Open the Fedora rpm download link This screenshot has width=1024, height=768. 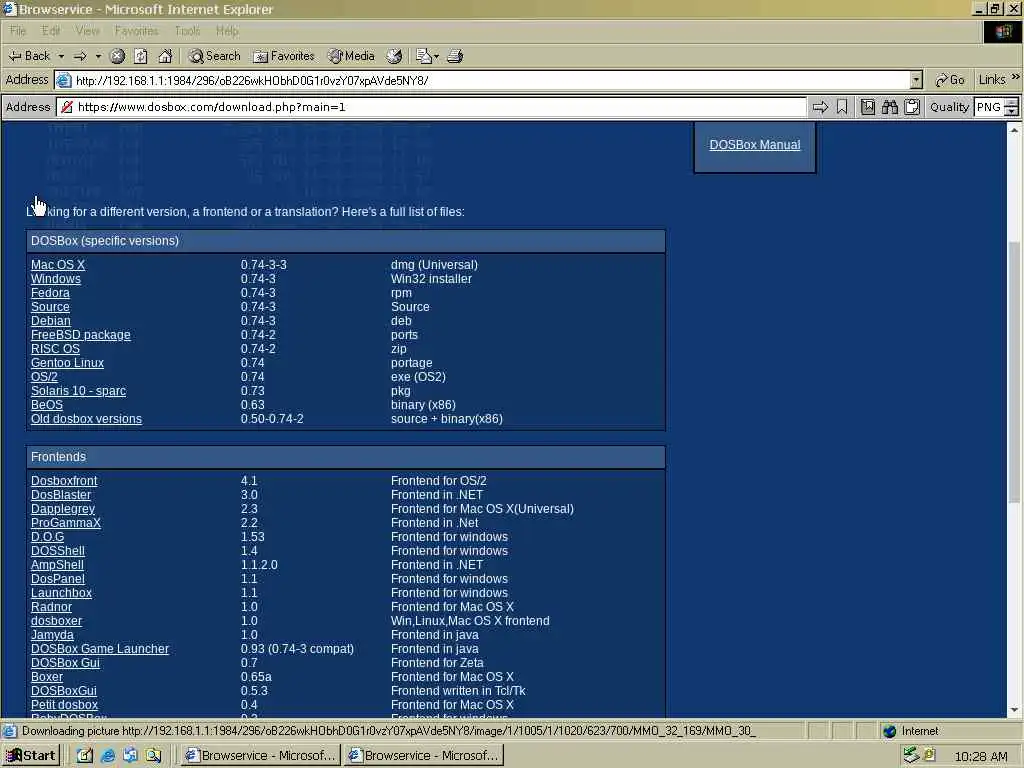pyautogui.click(x=50, y=293)
